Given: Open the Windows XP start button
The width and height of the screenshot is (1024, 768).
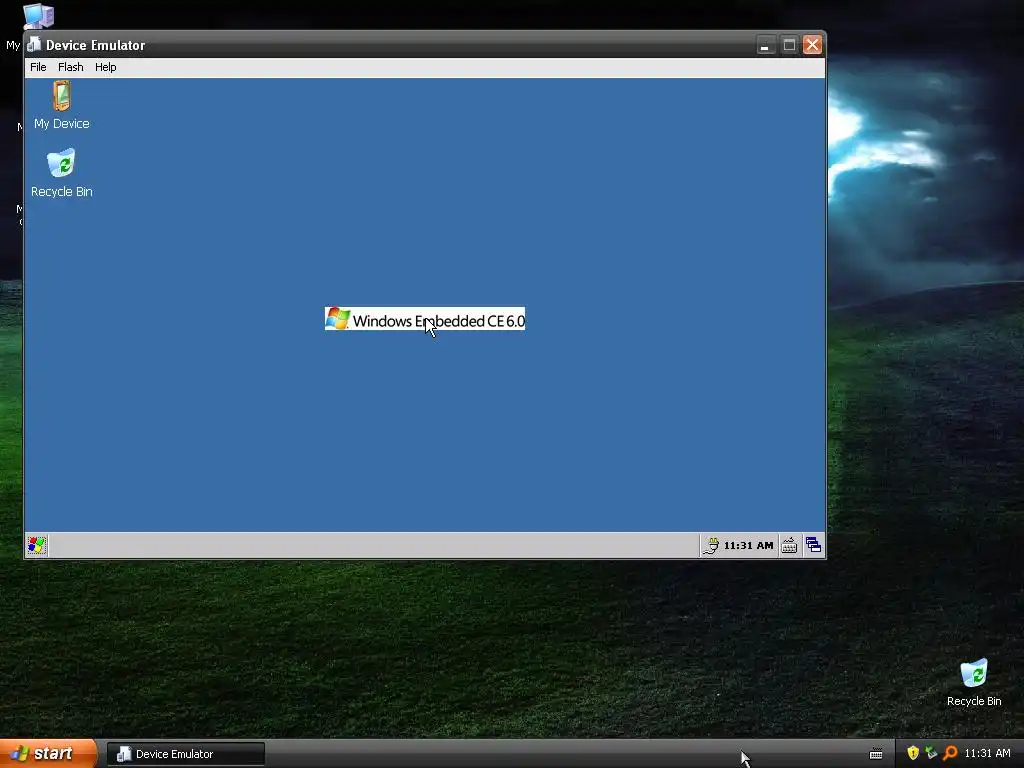Looking at the screenshot, I should tap(48, 754).
